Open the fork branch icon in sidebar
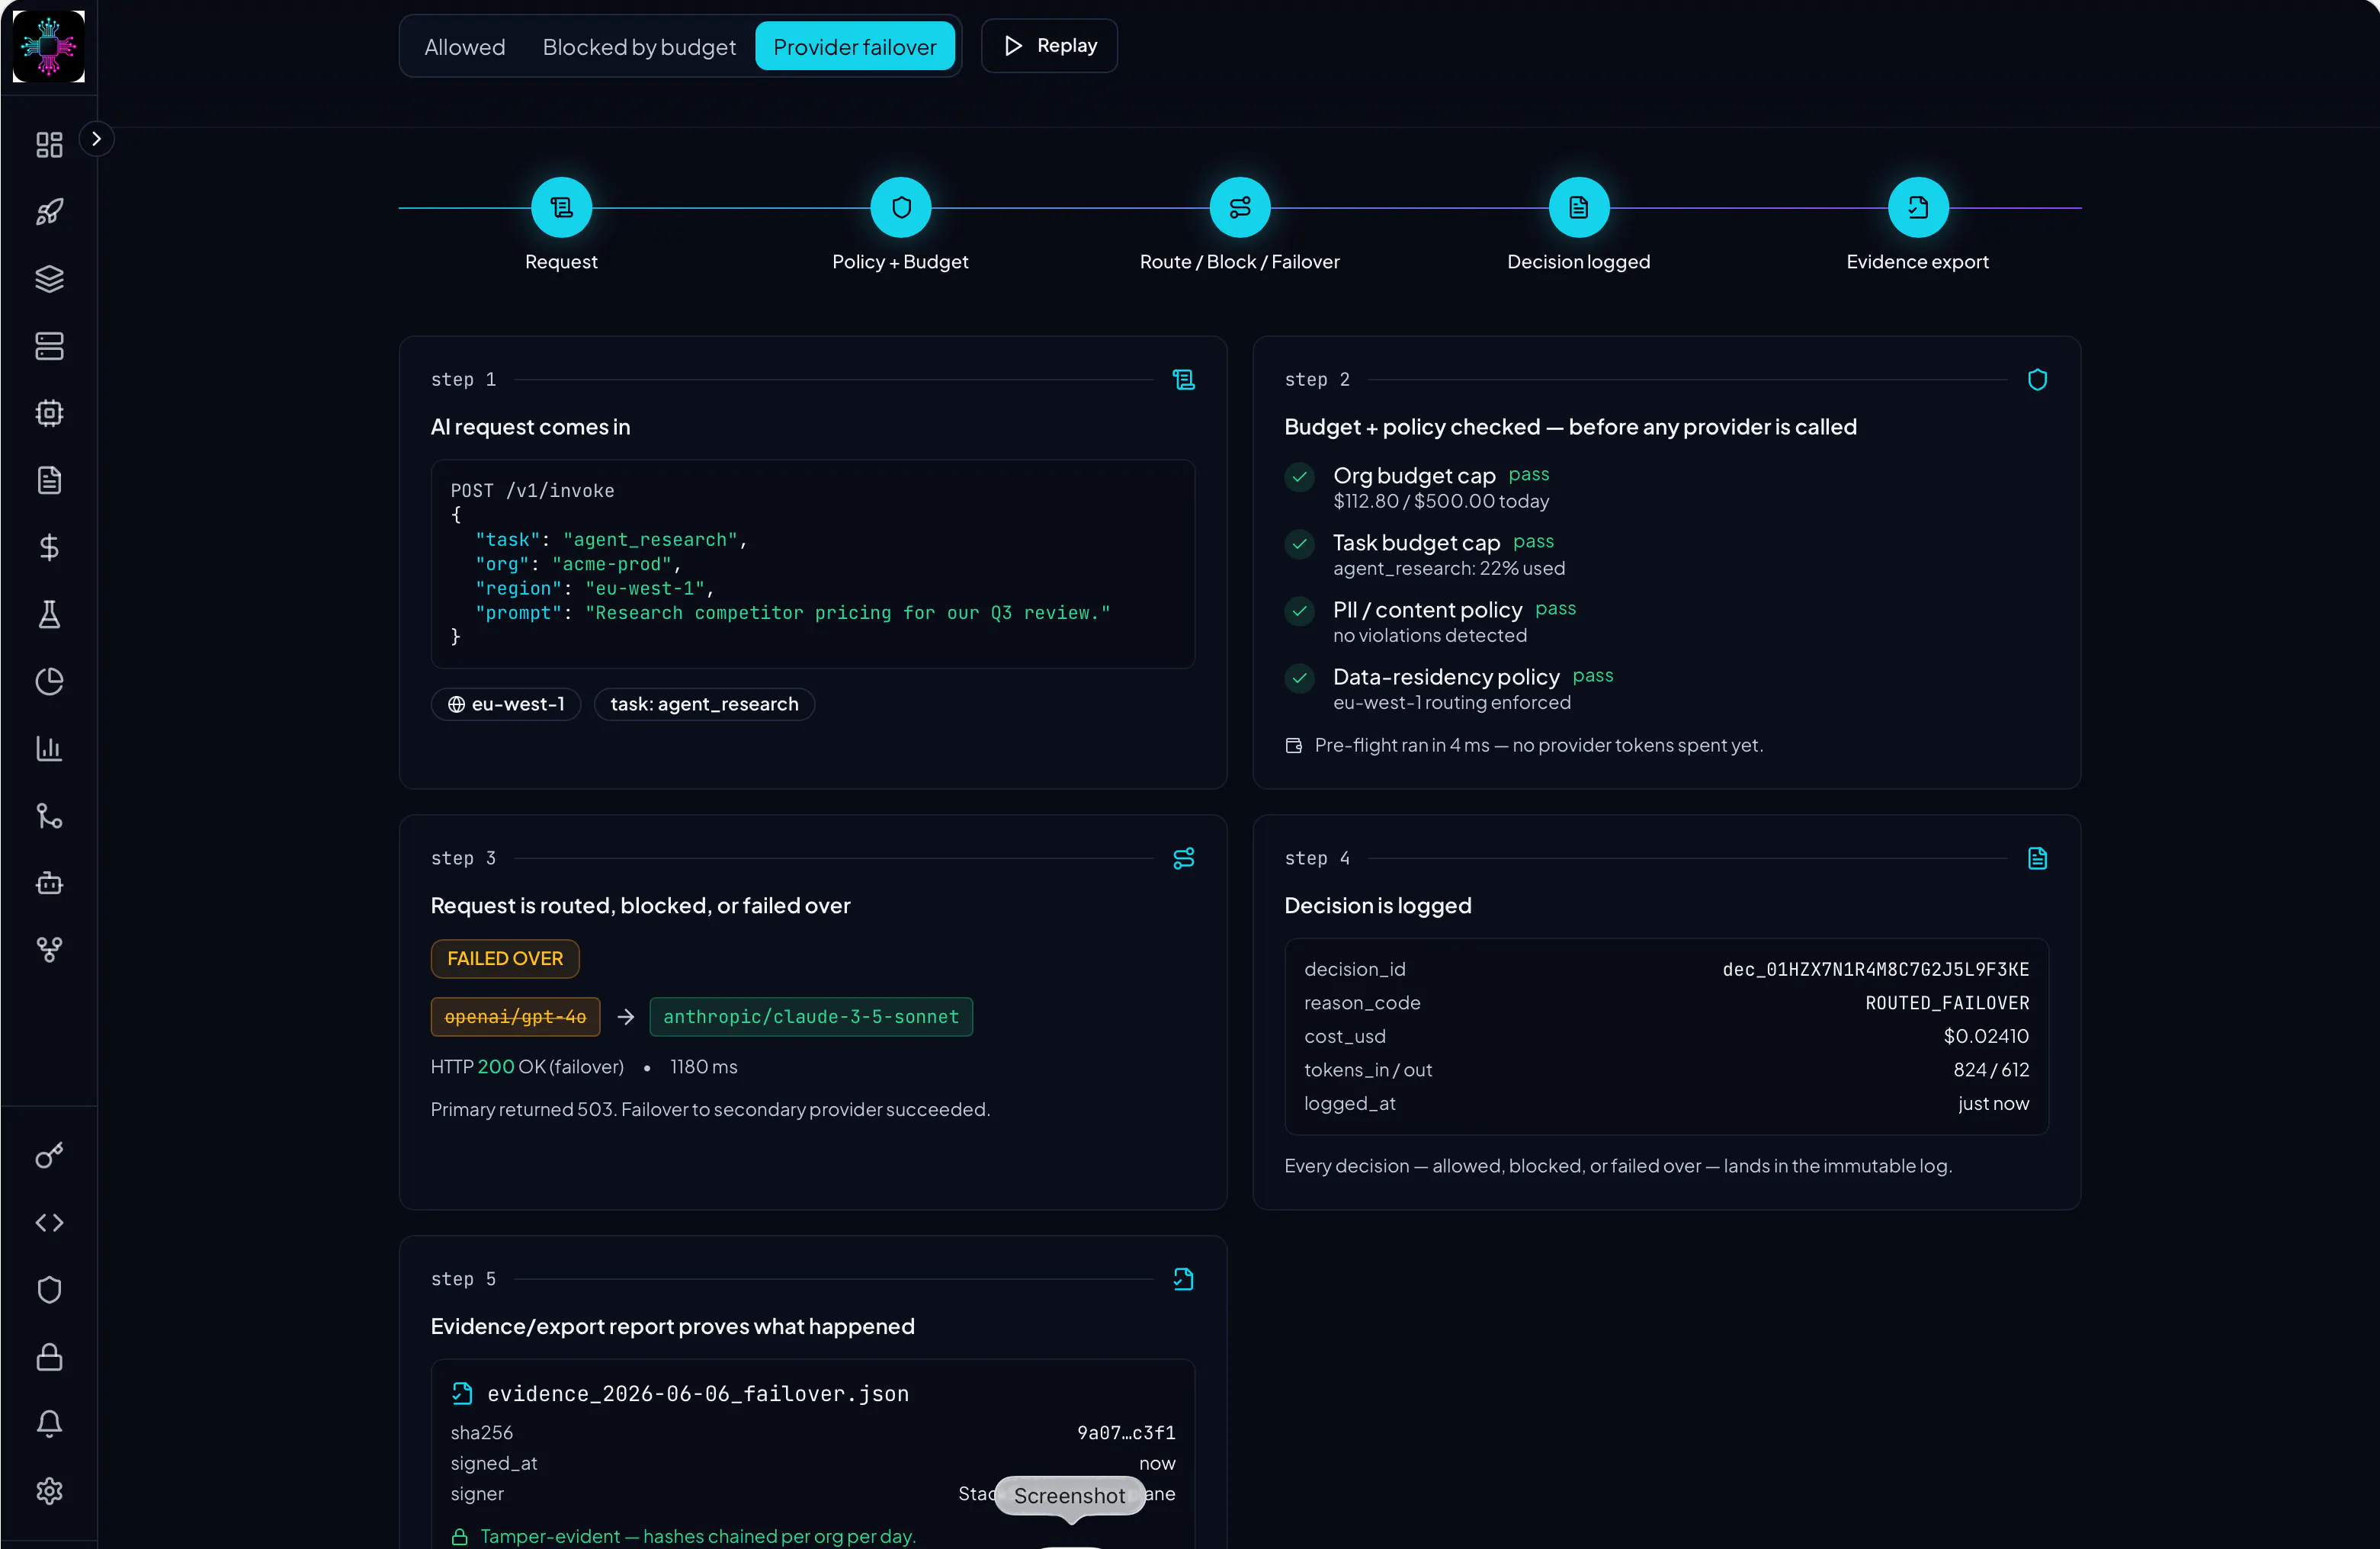 click(49, 950)
